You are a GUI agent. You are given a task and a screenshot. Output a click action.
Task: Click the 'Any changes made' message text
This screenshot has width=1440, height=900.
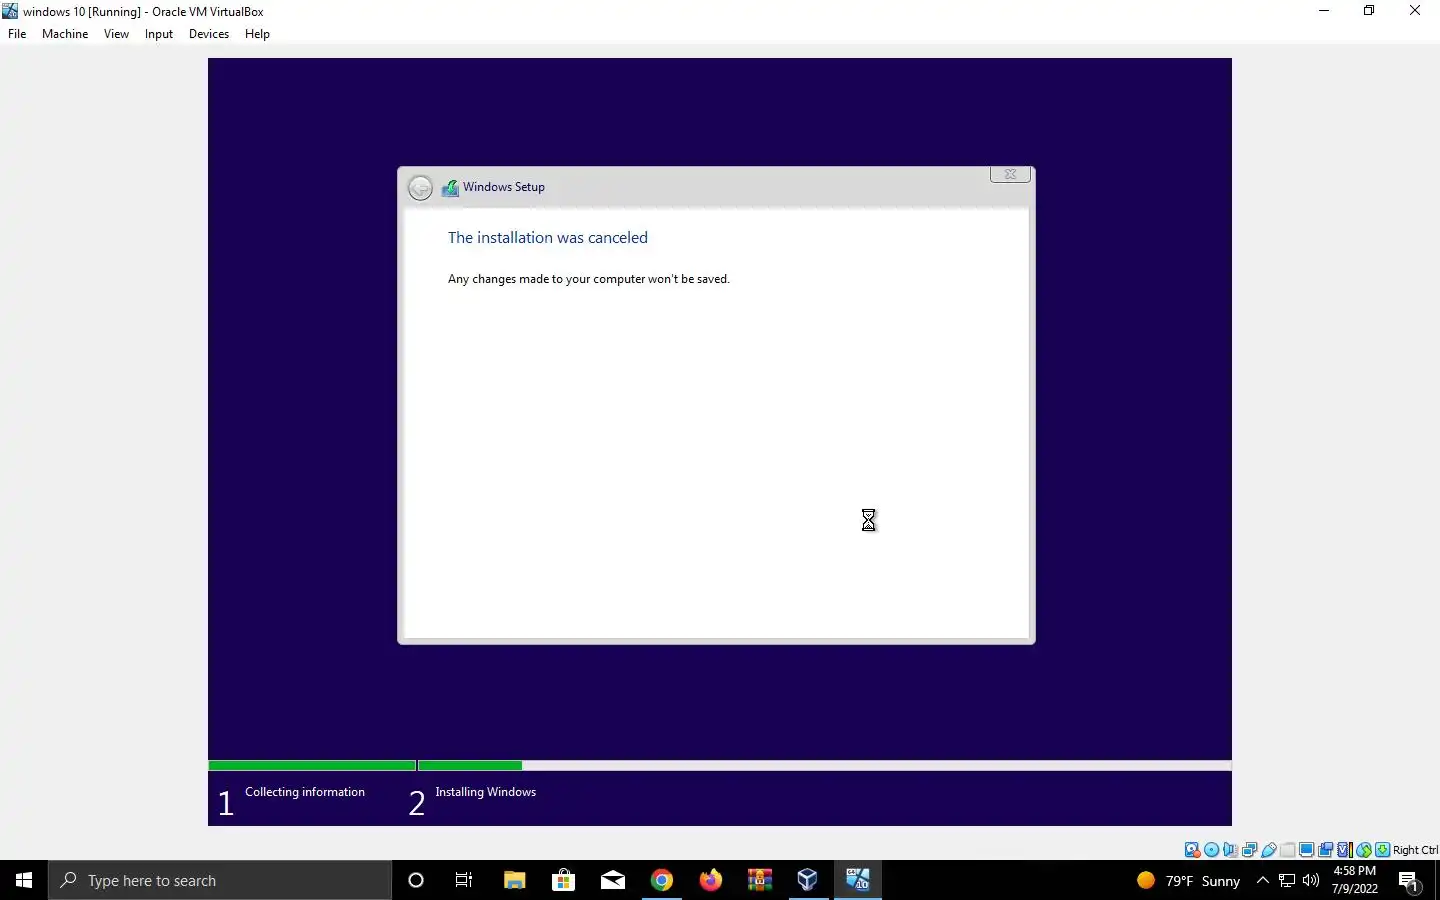589,279
